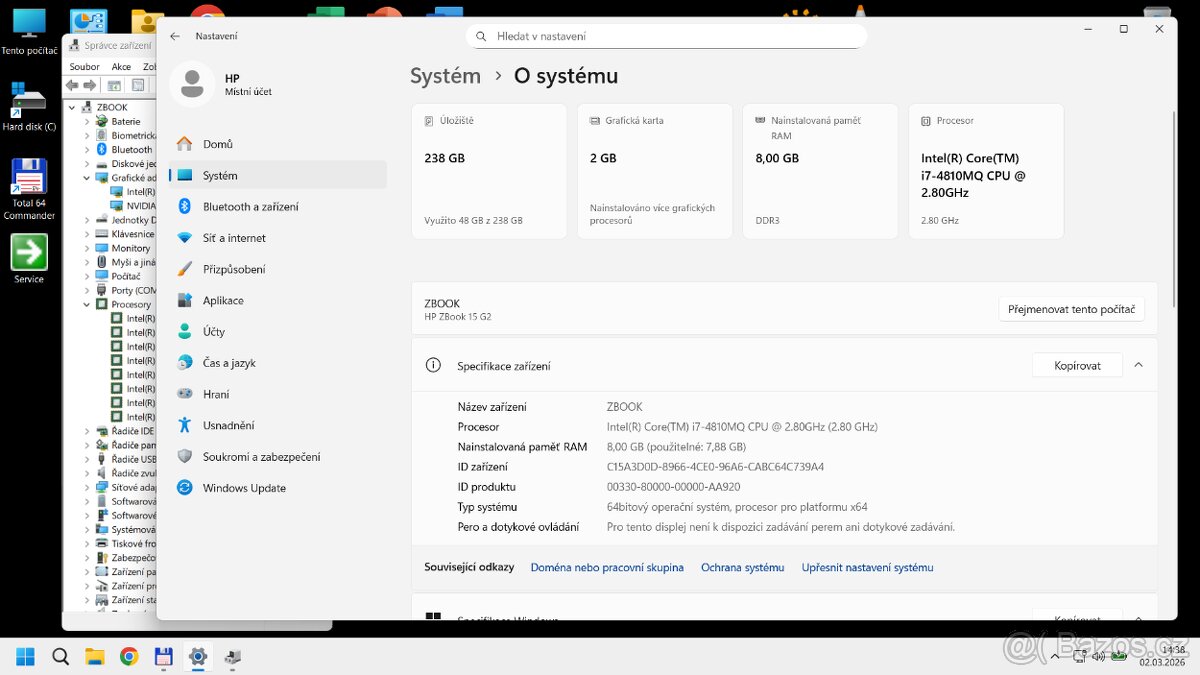Viewport: 1200px width, 675px height.
Task: Open Total 64 Commander desktop shortcut
Action: [x=29, y=189]
